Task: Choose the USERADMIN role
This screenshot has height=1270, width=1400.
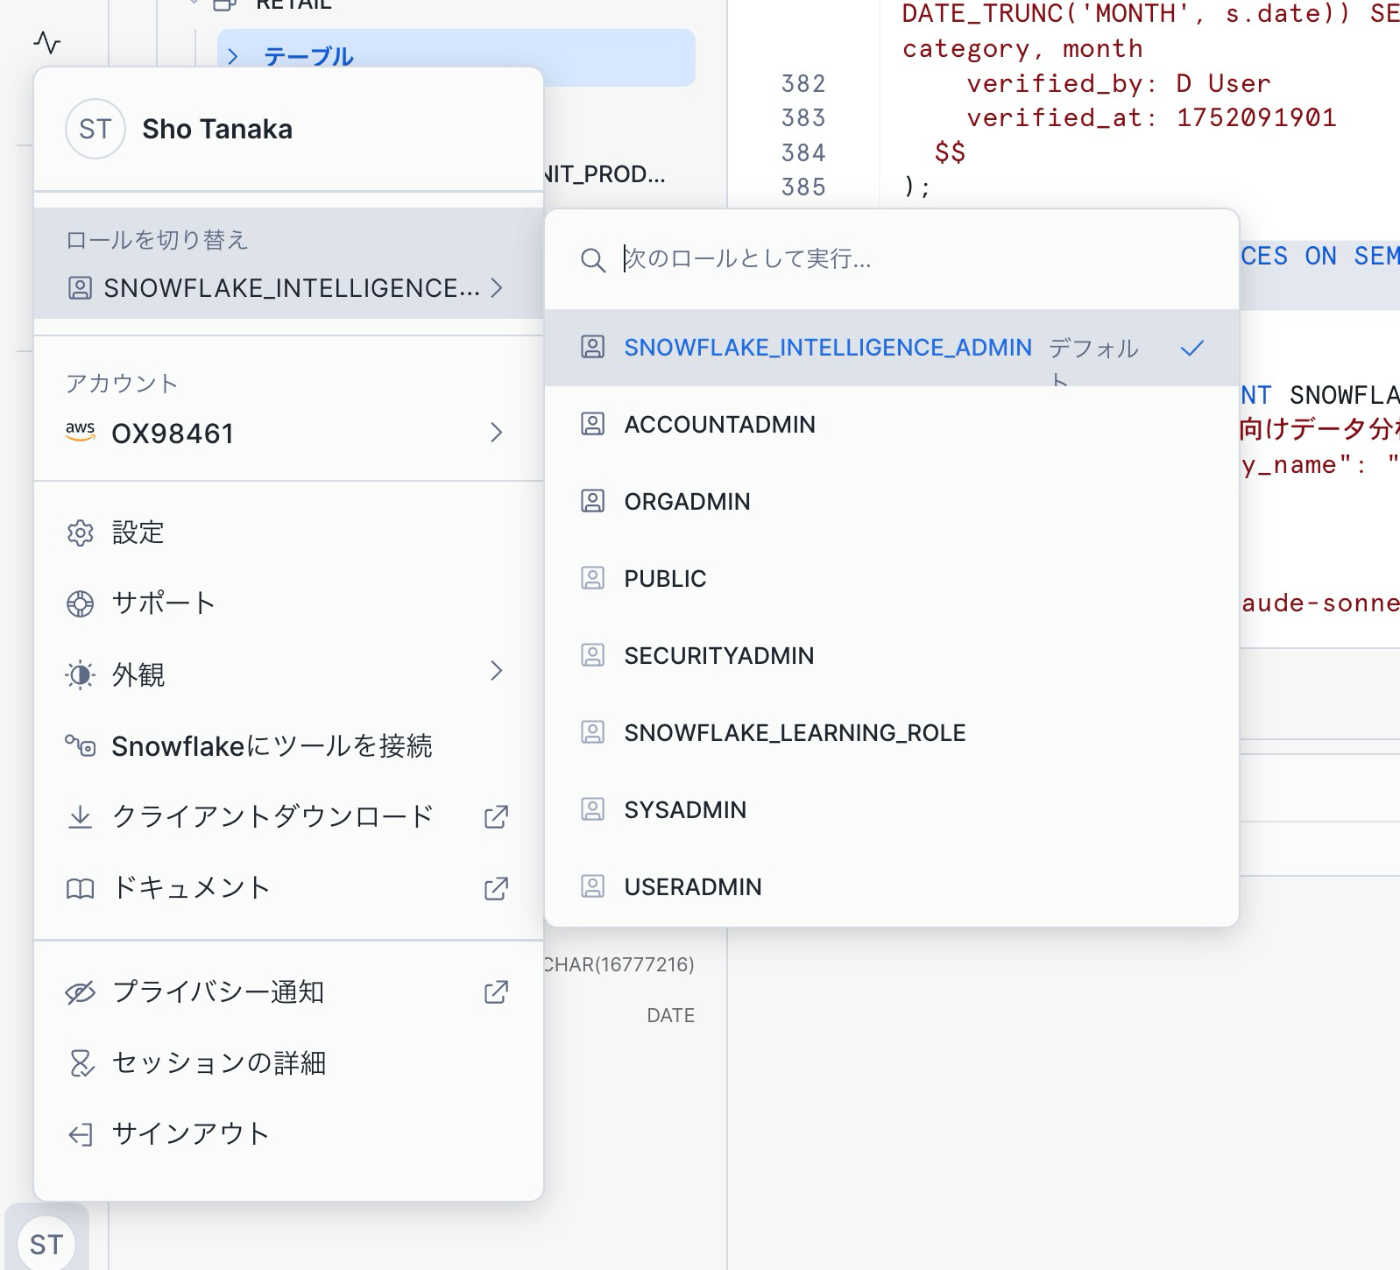Action: (x=891, y=886)
